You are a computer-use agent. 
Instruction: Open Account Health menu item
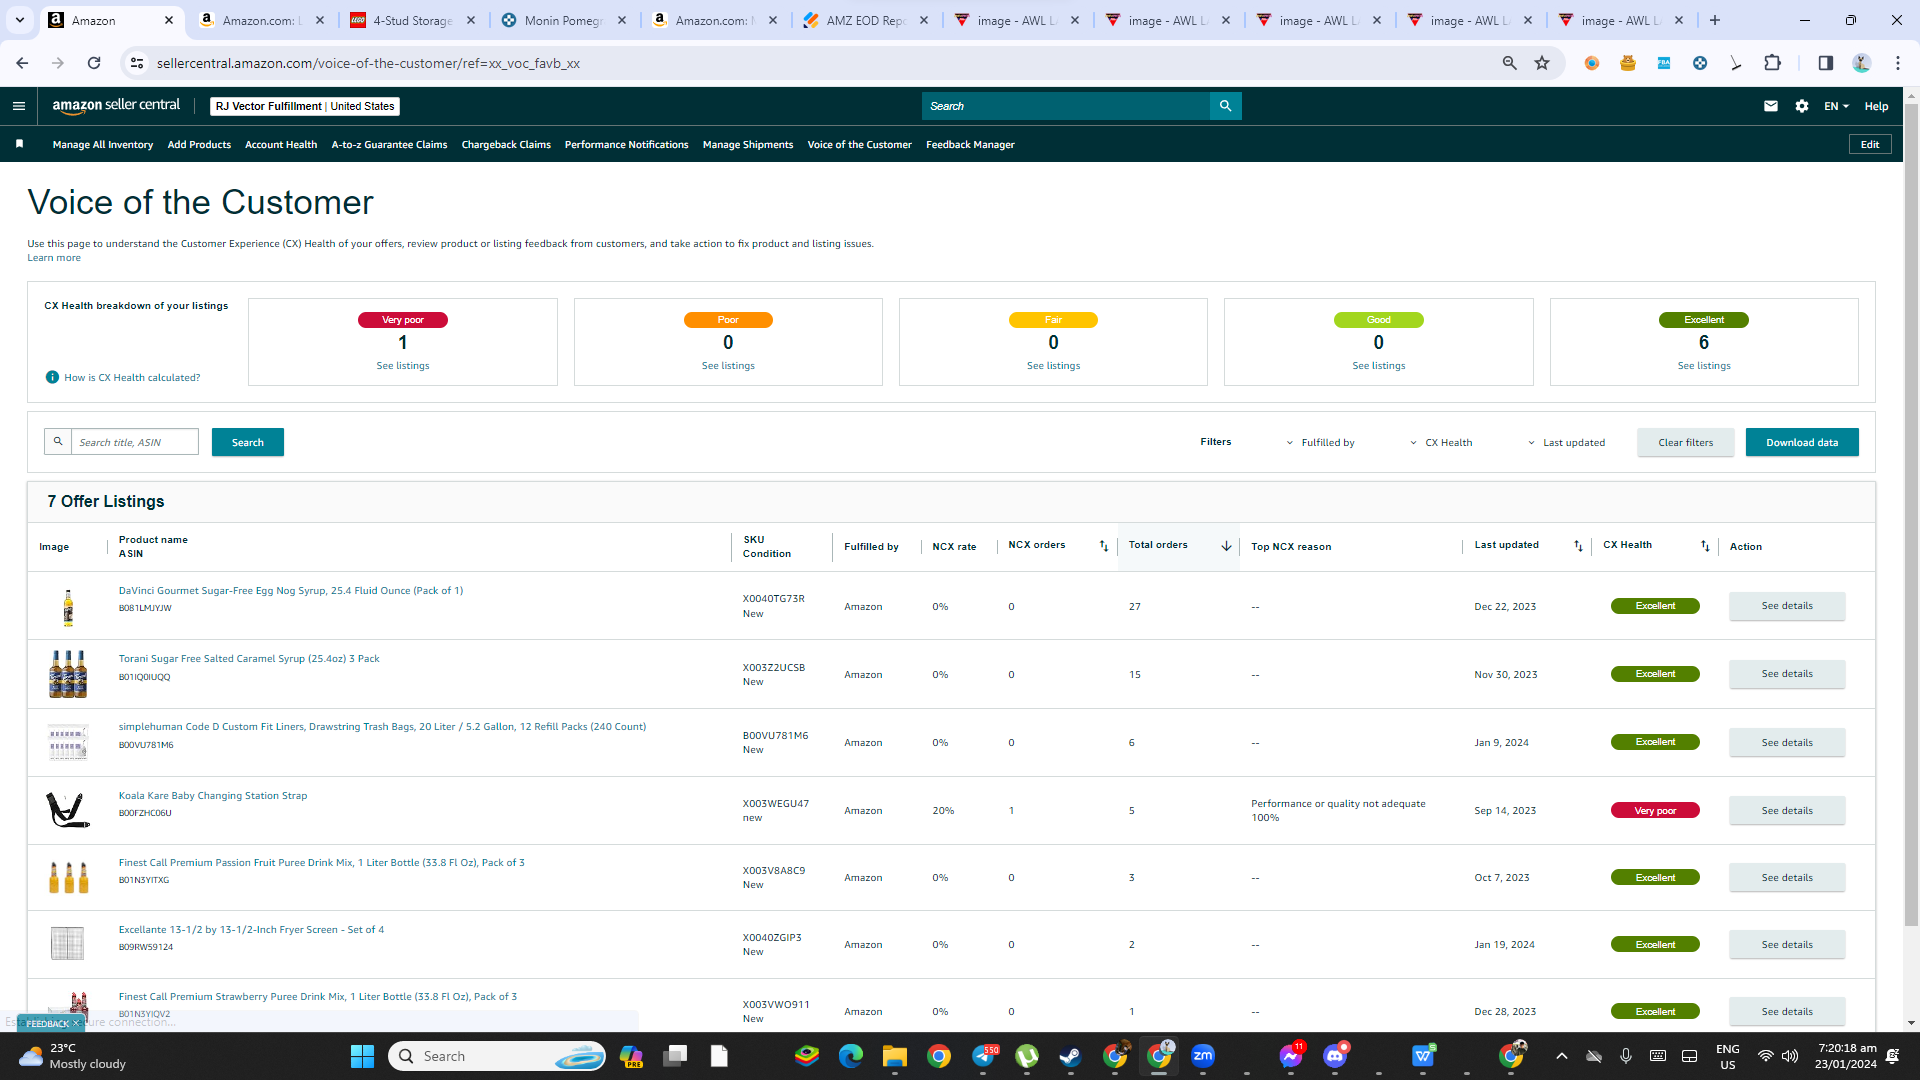pos(281,145)
